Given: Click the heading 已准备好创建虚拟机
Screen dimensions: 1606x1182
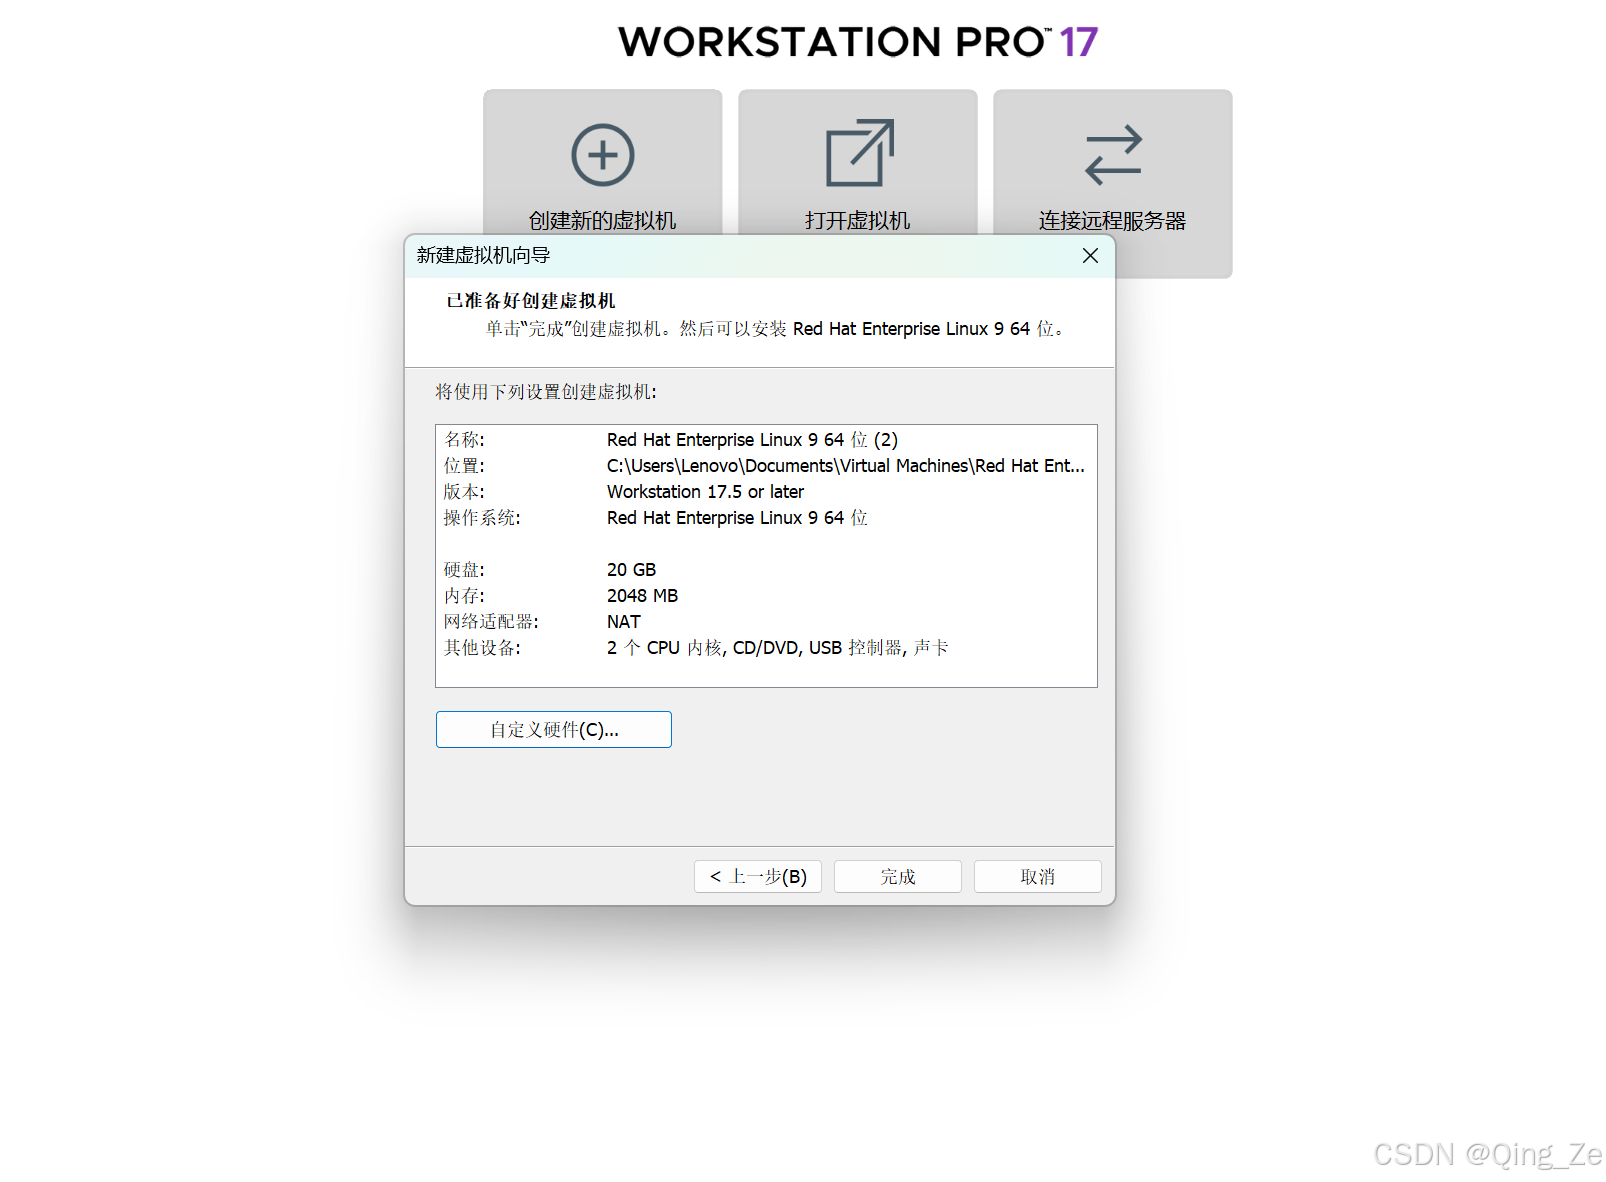Looking at the screenshot, I should coord(530,301).
